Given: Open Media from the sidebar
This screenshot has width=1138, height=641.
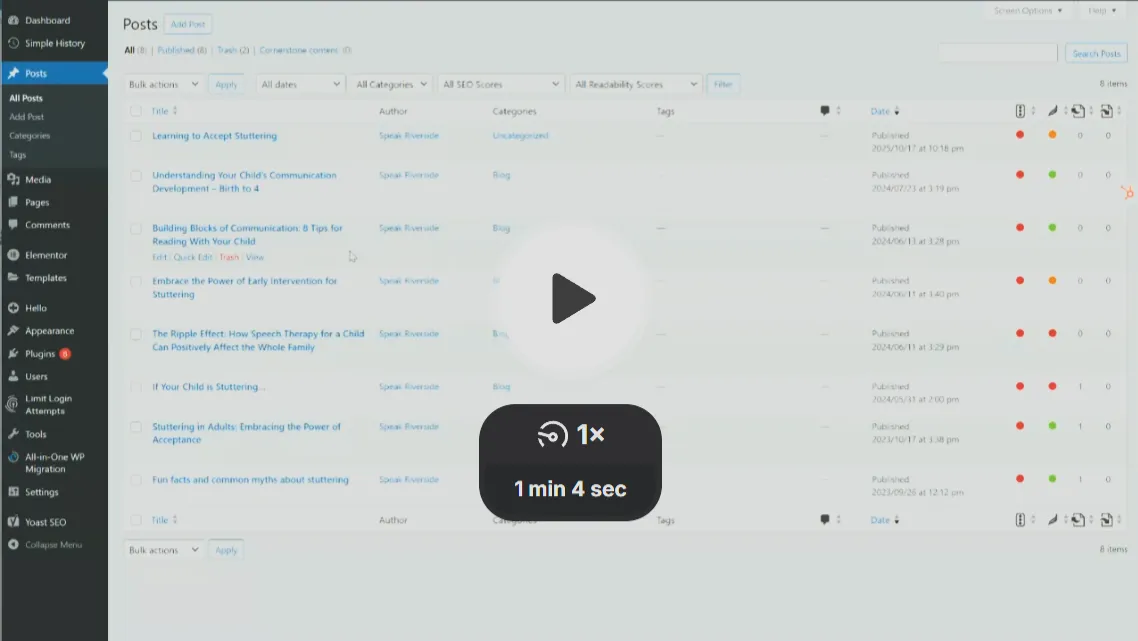Looking at the screenshot, I should pyautogui.click(x=38, y=180).
